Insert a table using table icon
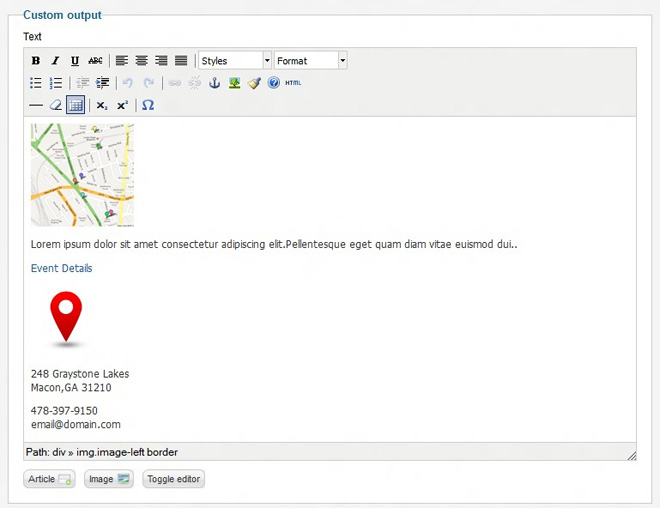Screen dimensions: 660x508 (75, 105)
